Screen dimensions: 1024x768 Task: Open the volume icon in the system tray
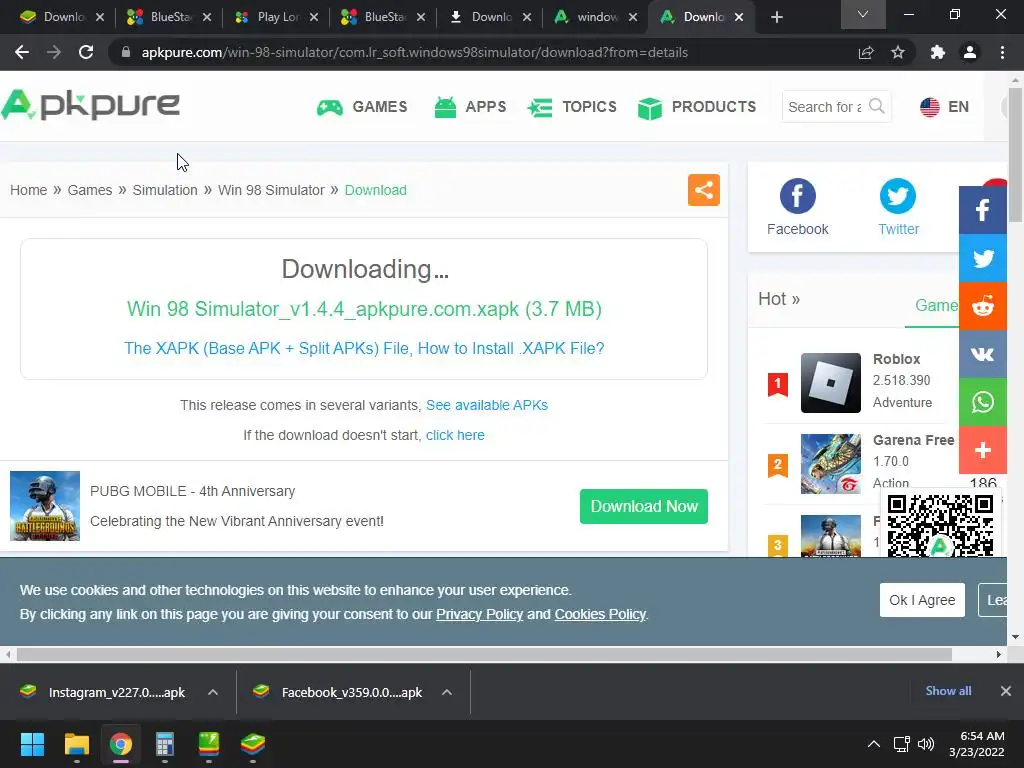click(925, 744)
